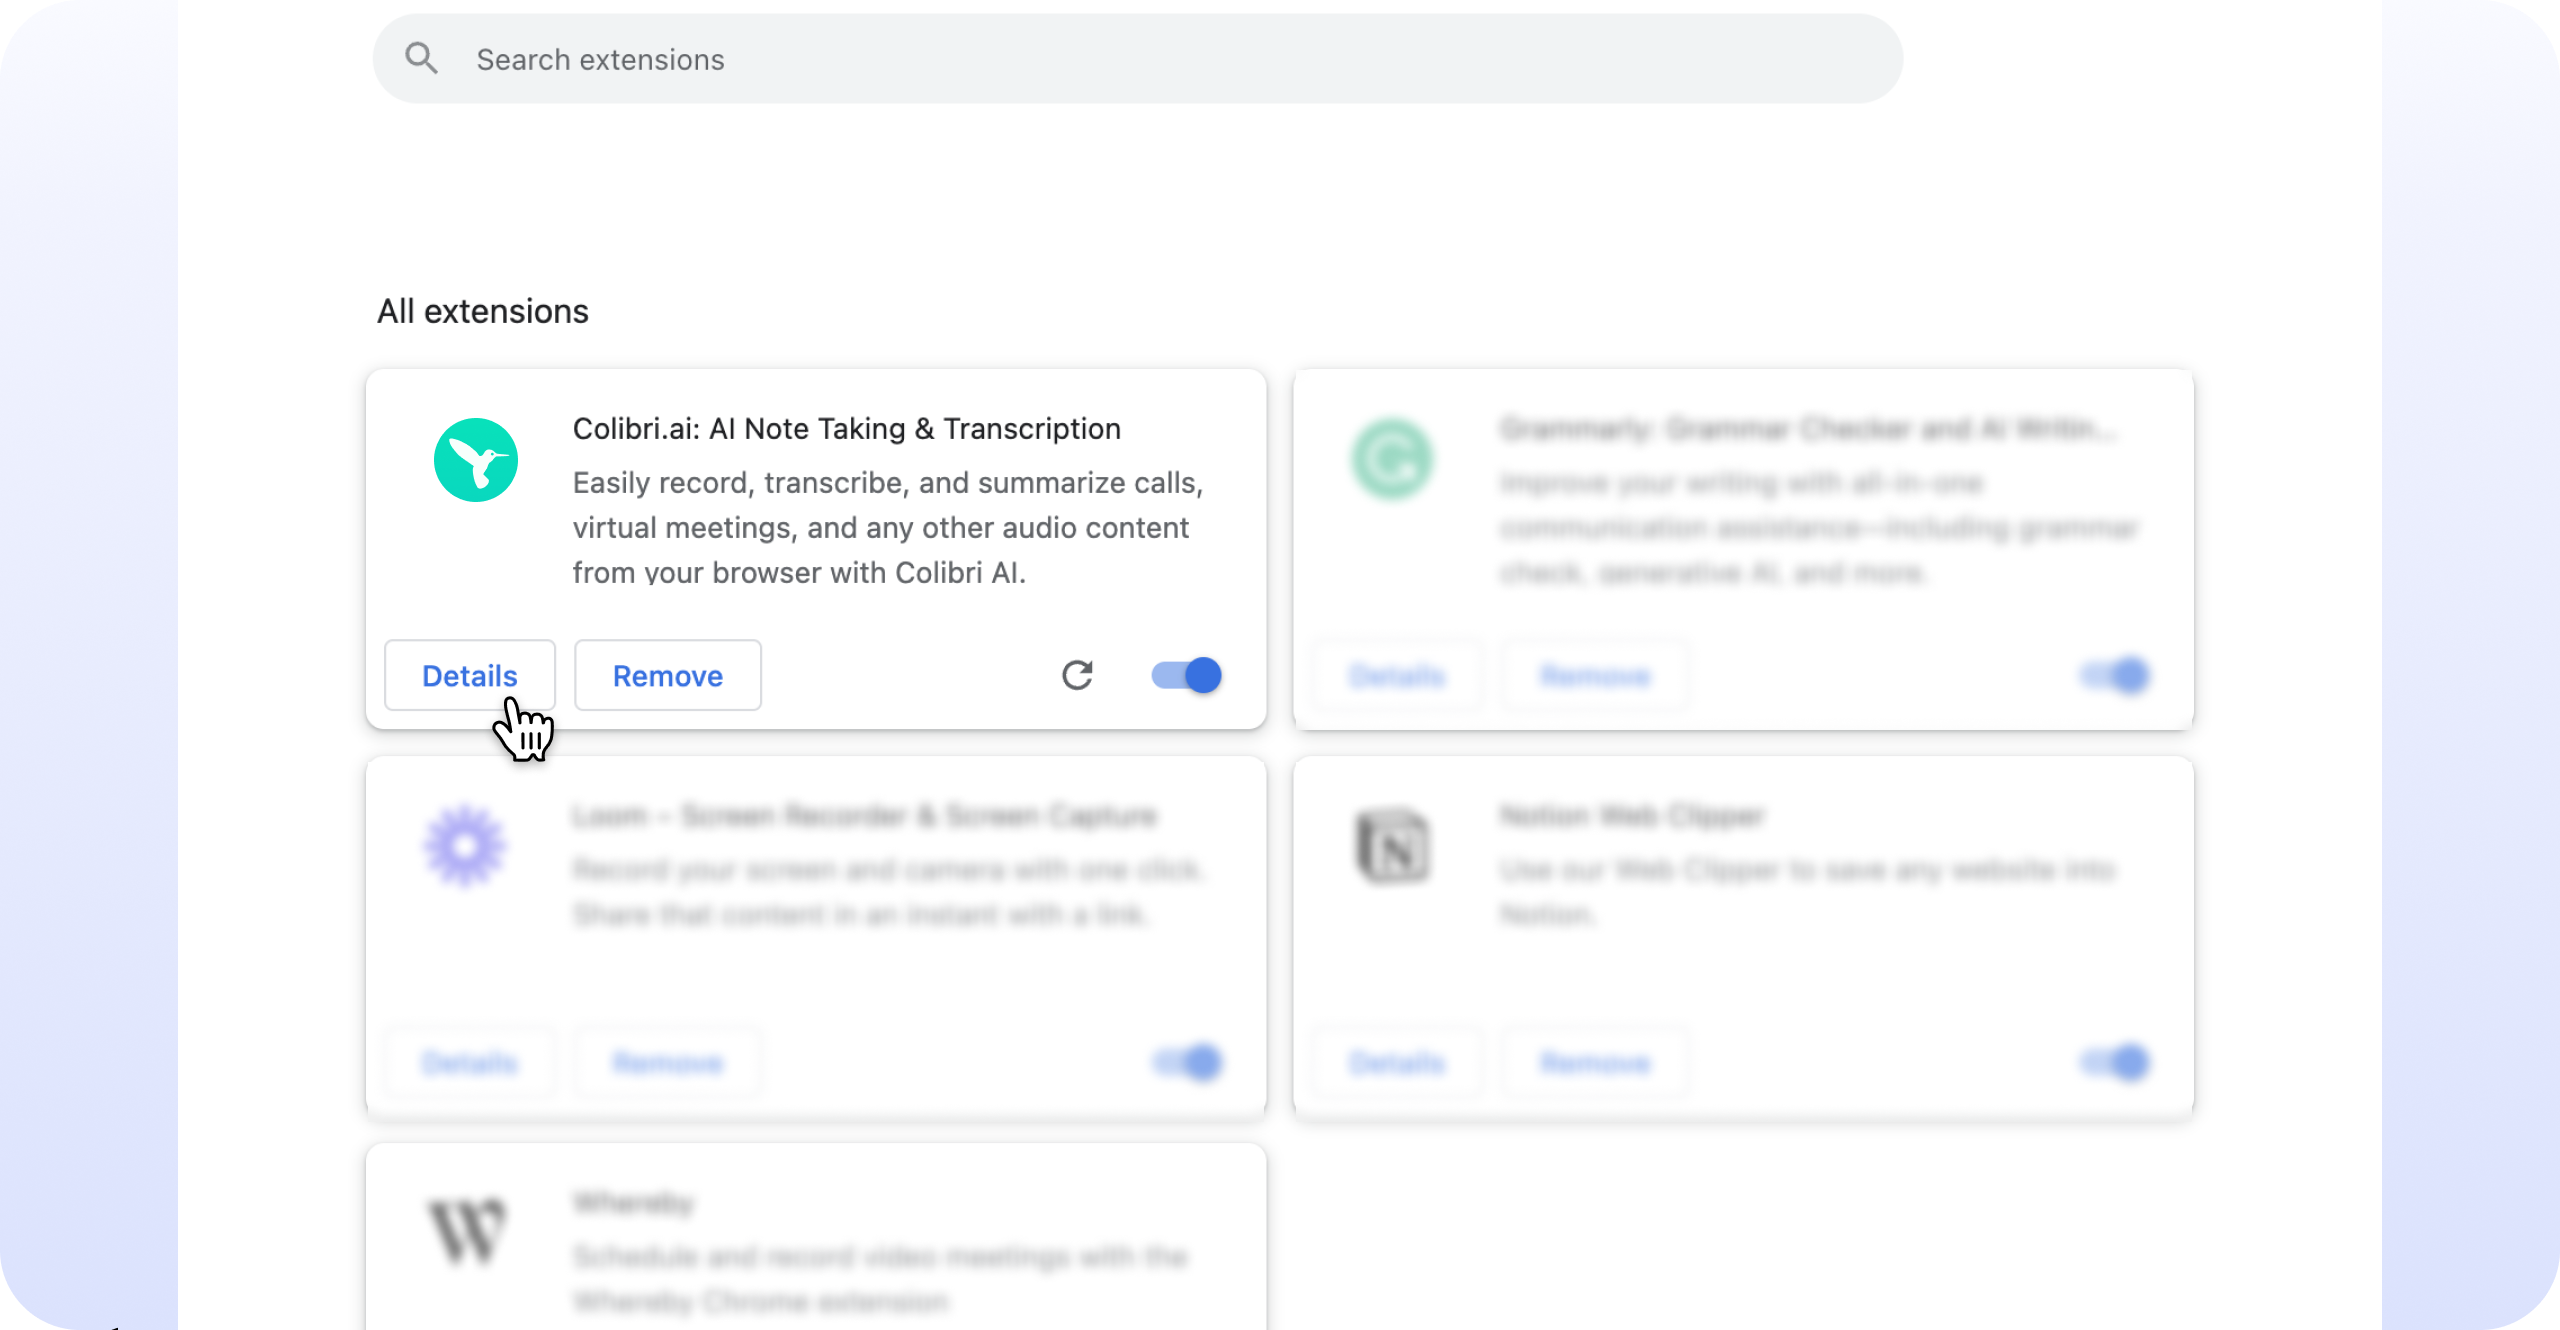2560x1330 pixels.
Task: Reload the Colibri.ai extension
Action: 1077,676
